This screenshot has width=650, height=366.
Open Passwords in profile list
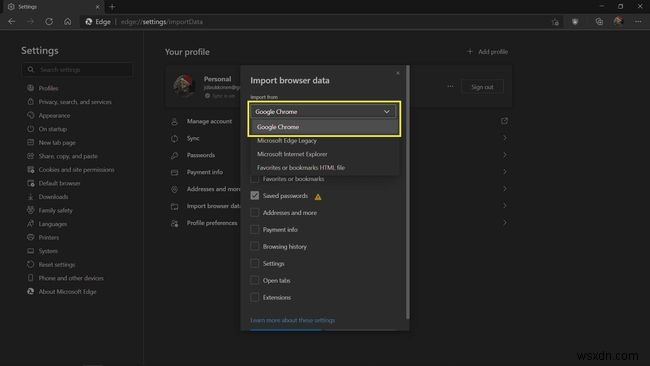[x=201, y=155]
